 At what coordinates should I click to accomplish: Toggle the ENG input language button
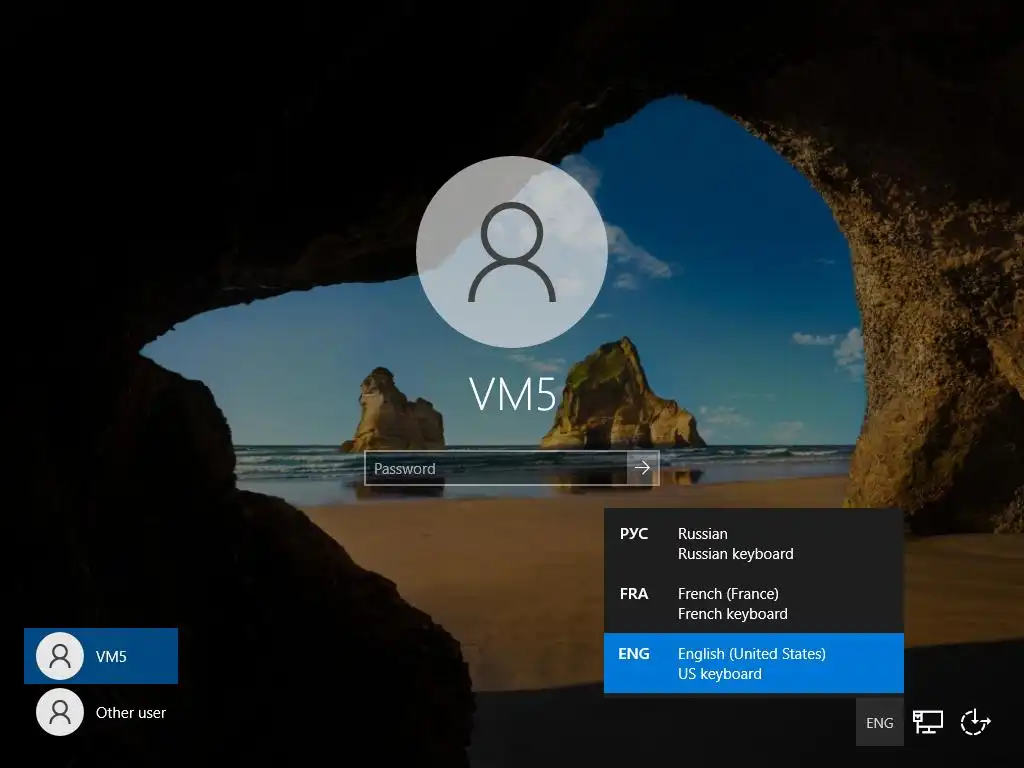880,722
